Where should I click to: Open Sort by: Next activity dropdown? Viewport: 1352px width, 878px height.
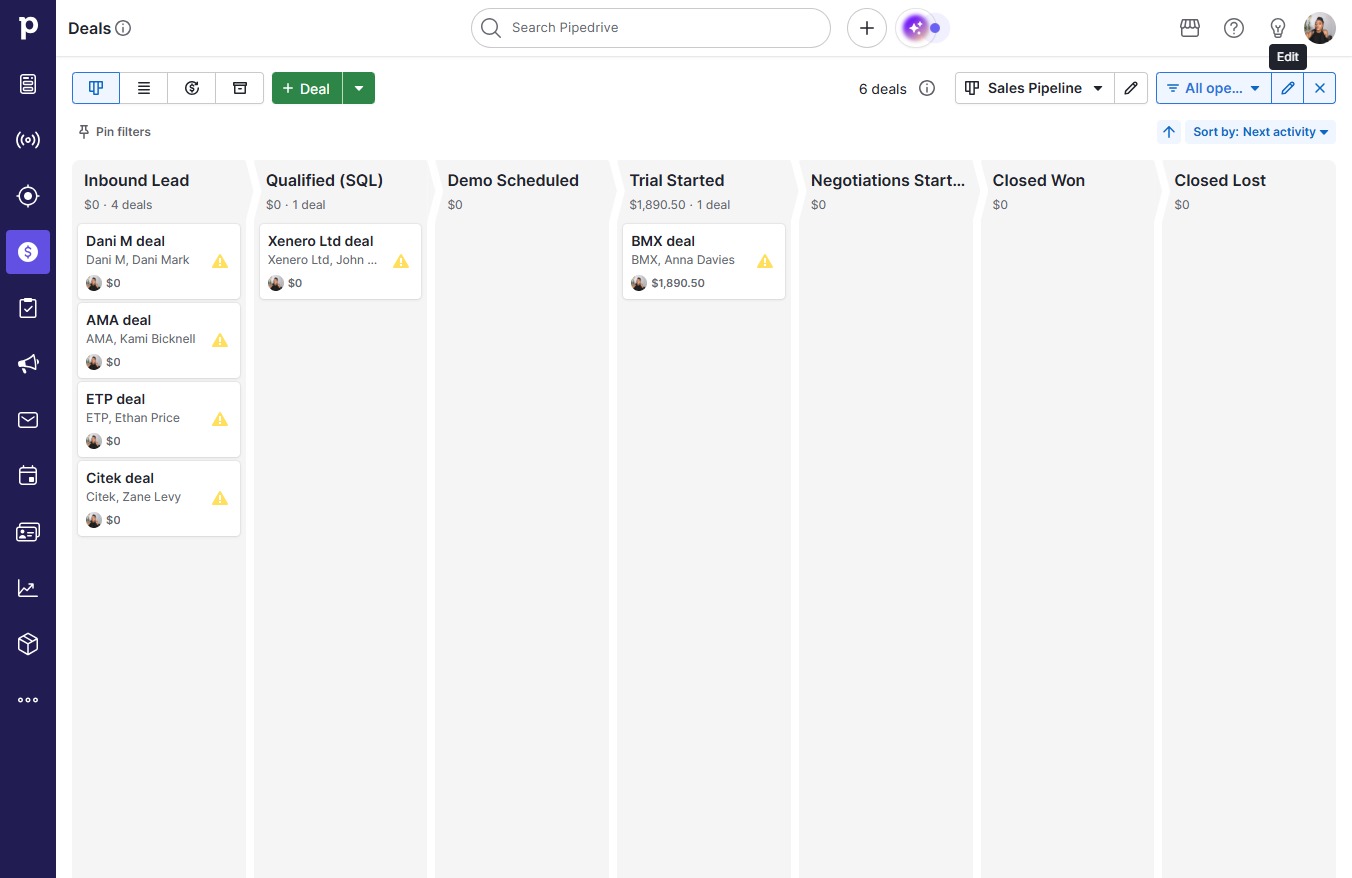1260,132
